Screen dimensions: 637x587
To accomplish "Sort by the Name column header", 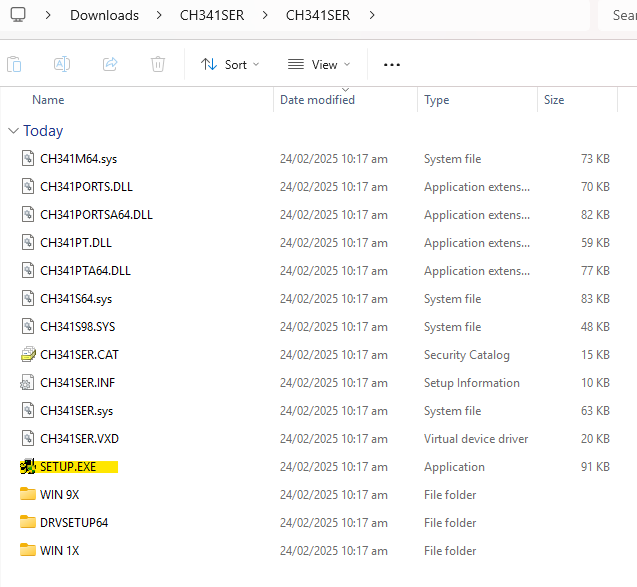I will 48,100.
